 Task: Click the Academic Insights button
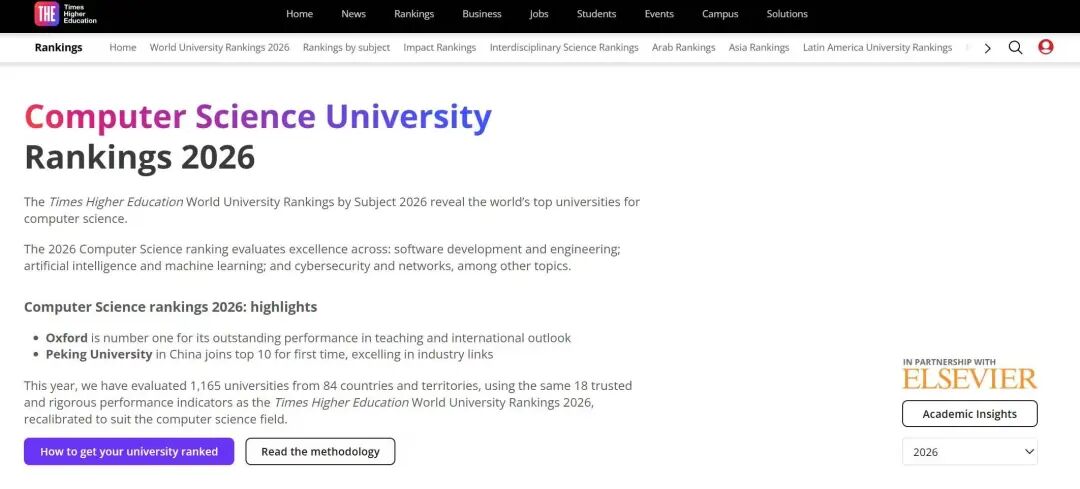970,414
